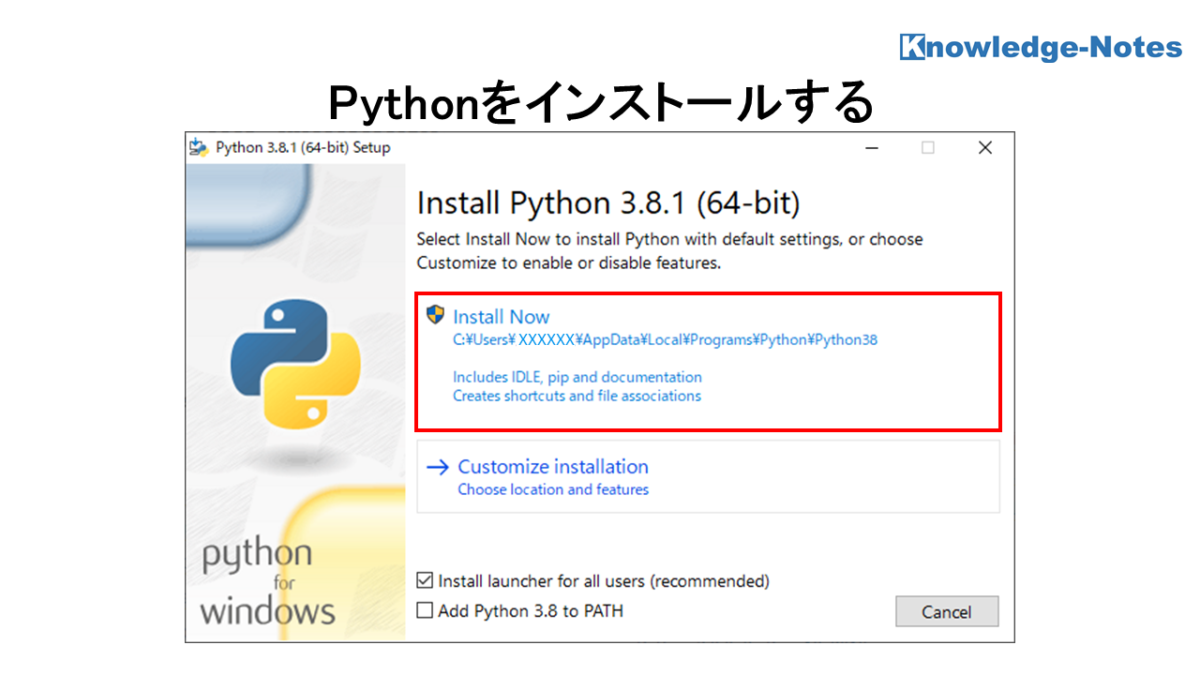Screen dimensions: 1200x675
Task: Click the 'Python 3.8.1 (64-bit) Setup' title text
Action: tap(303, 148)
